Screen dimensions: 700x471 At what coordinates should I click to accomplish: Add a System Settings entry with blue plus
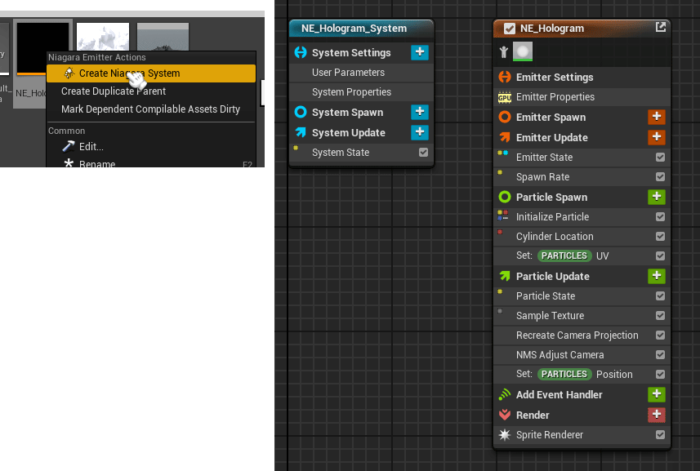click(420, 52)
